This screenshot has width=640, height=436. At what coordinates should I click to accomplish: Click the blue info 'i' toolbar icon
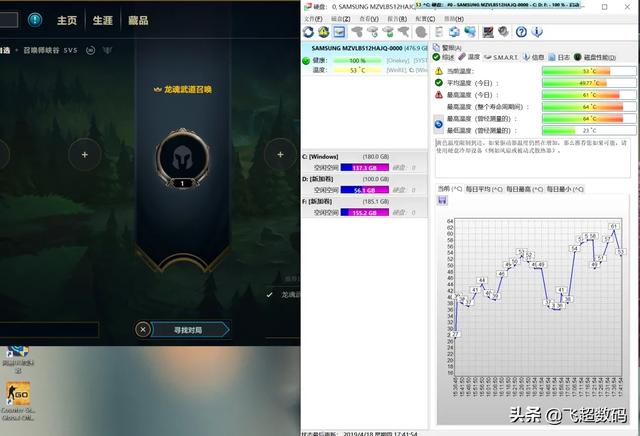[537, 32]
